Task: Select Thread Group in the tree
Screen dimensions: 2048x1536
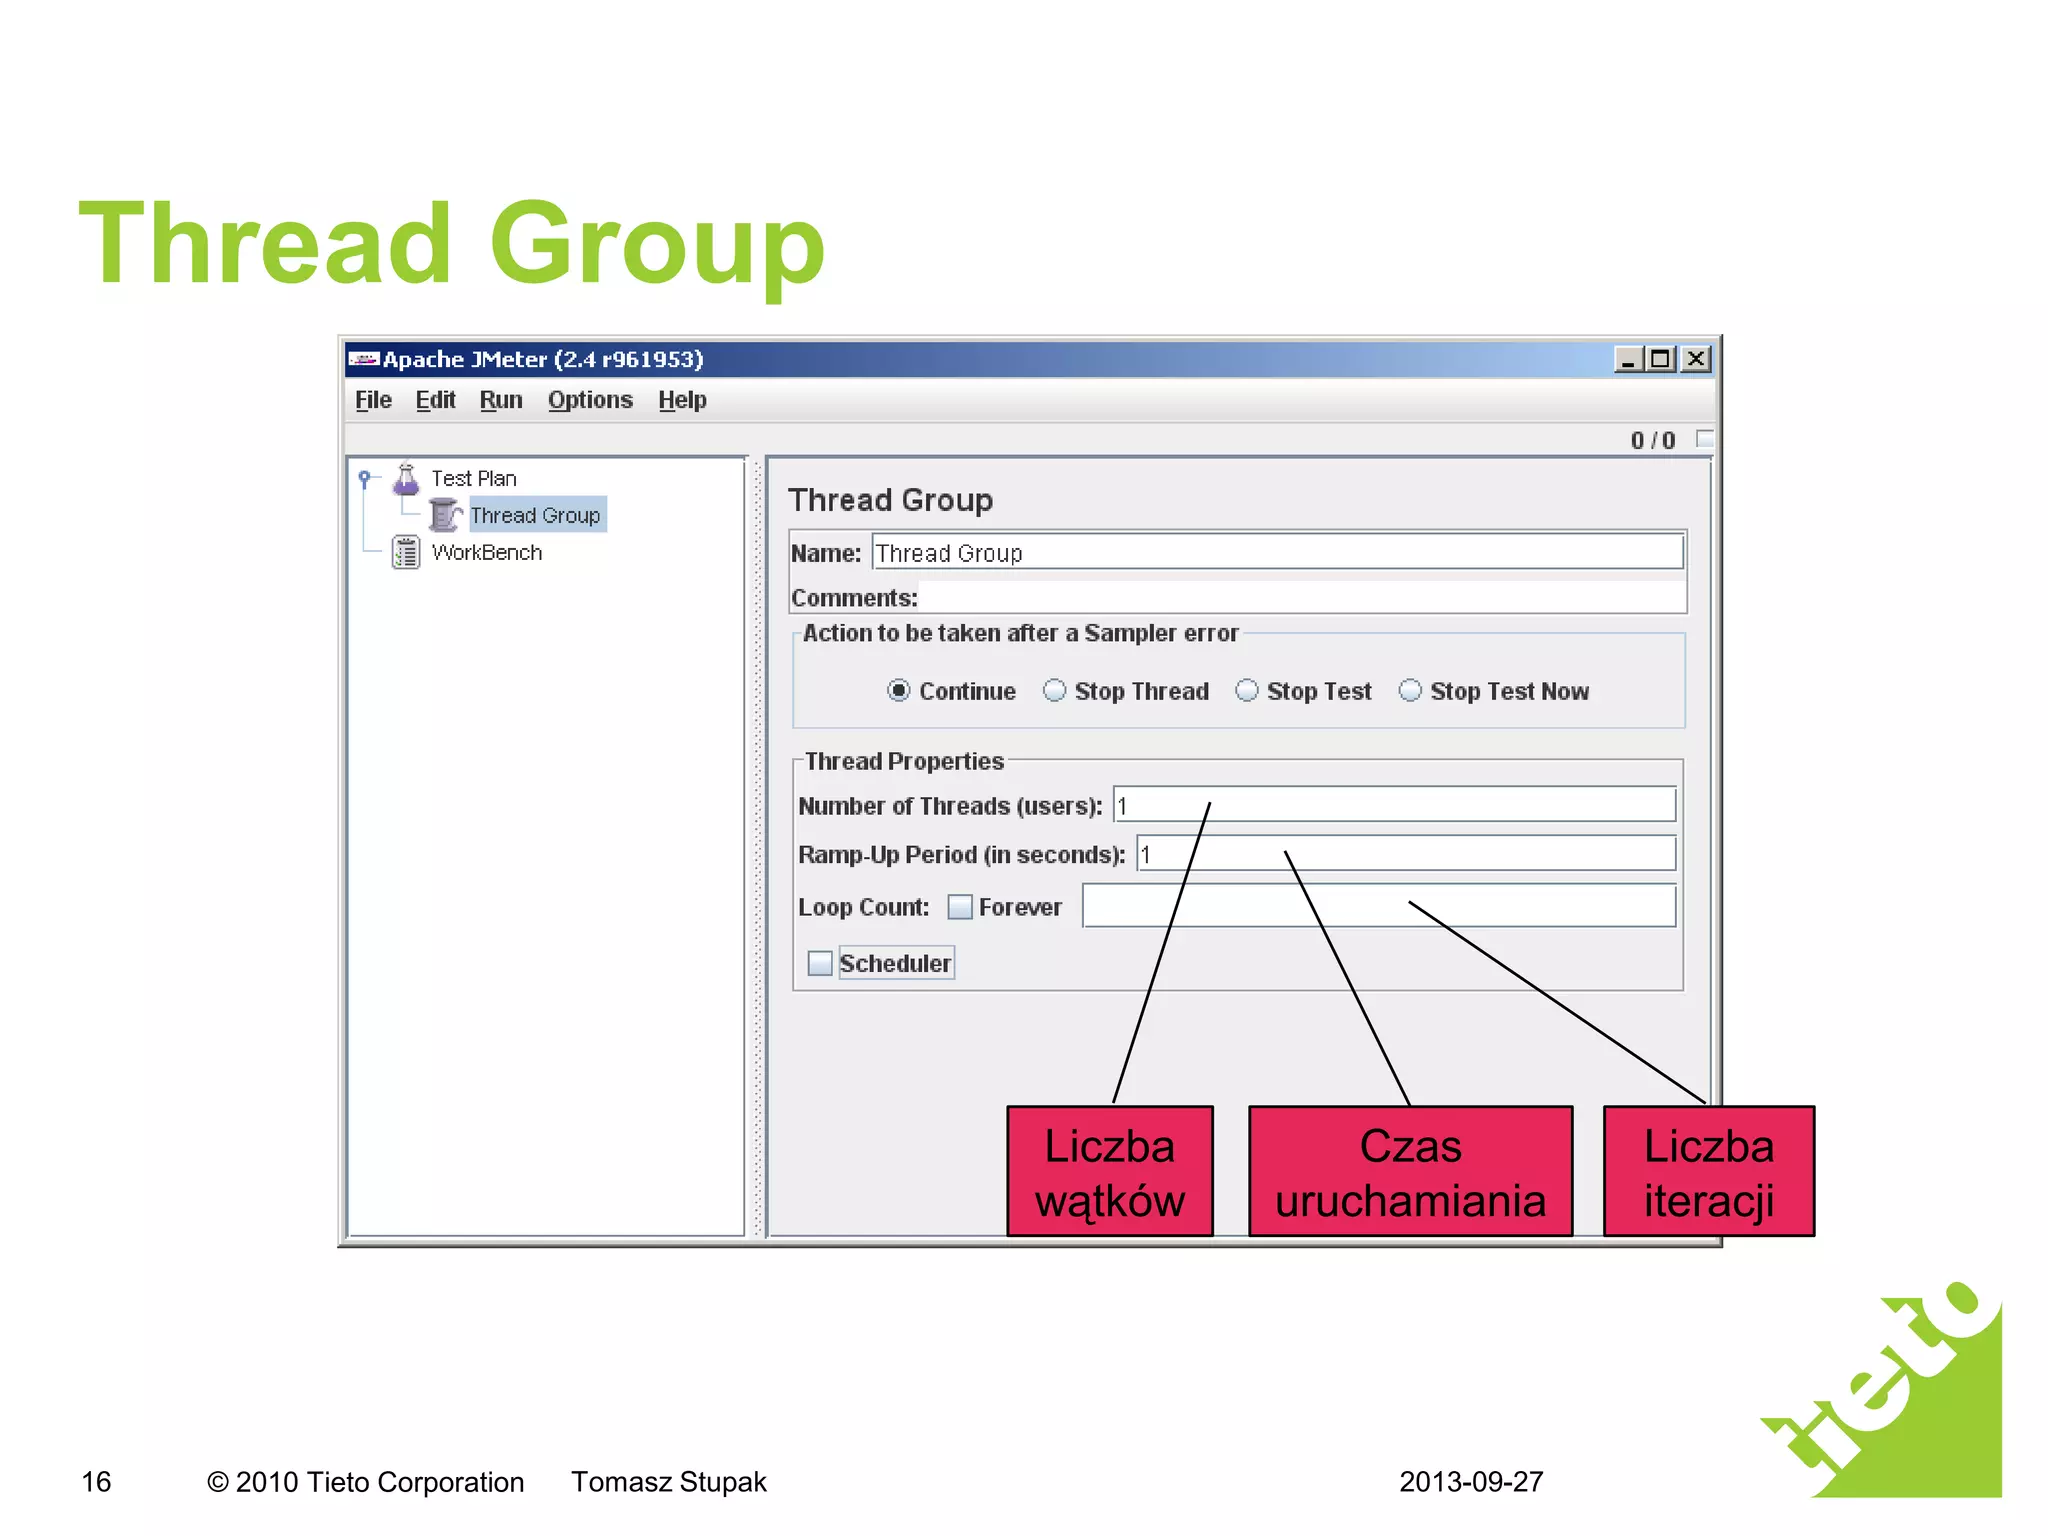Action: click(x=536, y=515)
